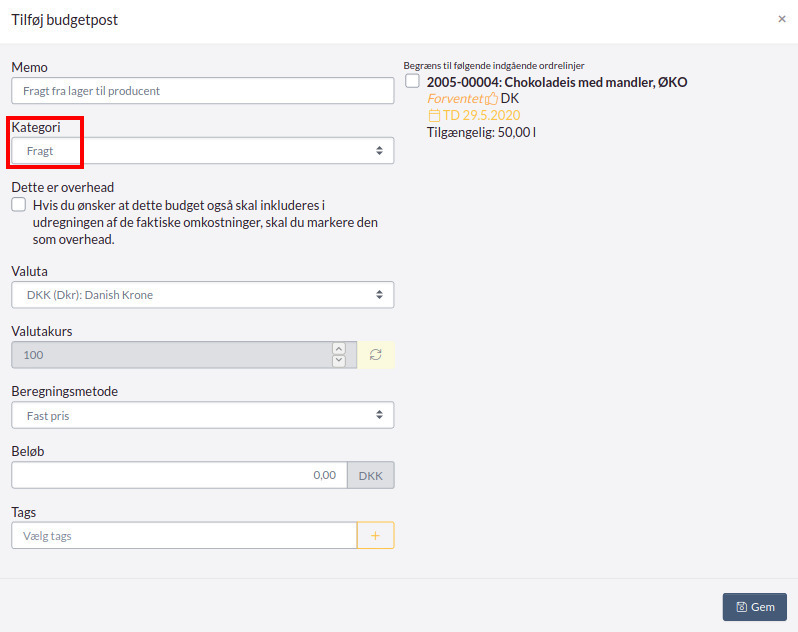Expand the Beregningsmetode dropdown
Screen dimensions: 798x632
coord(202,415)
